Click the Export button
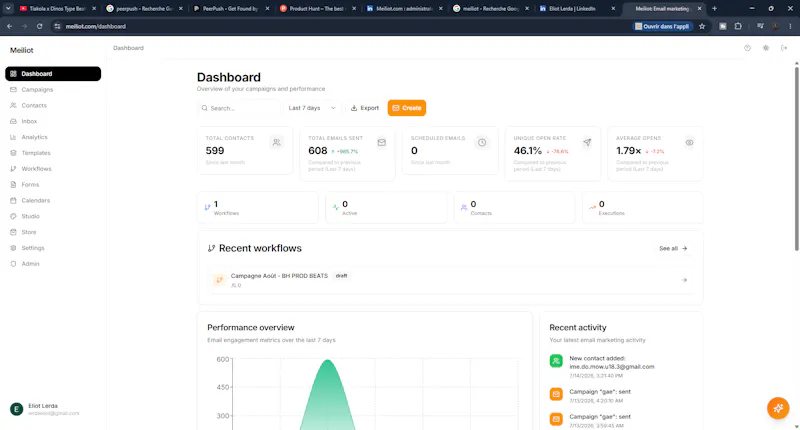The height and width of the screenshot is (430, 800). 365,108
